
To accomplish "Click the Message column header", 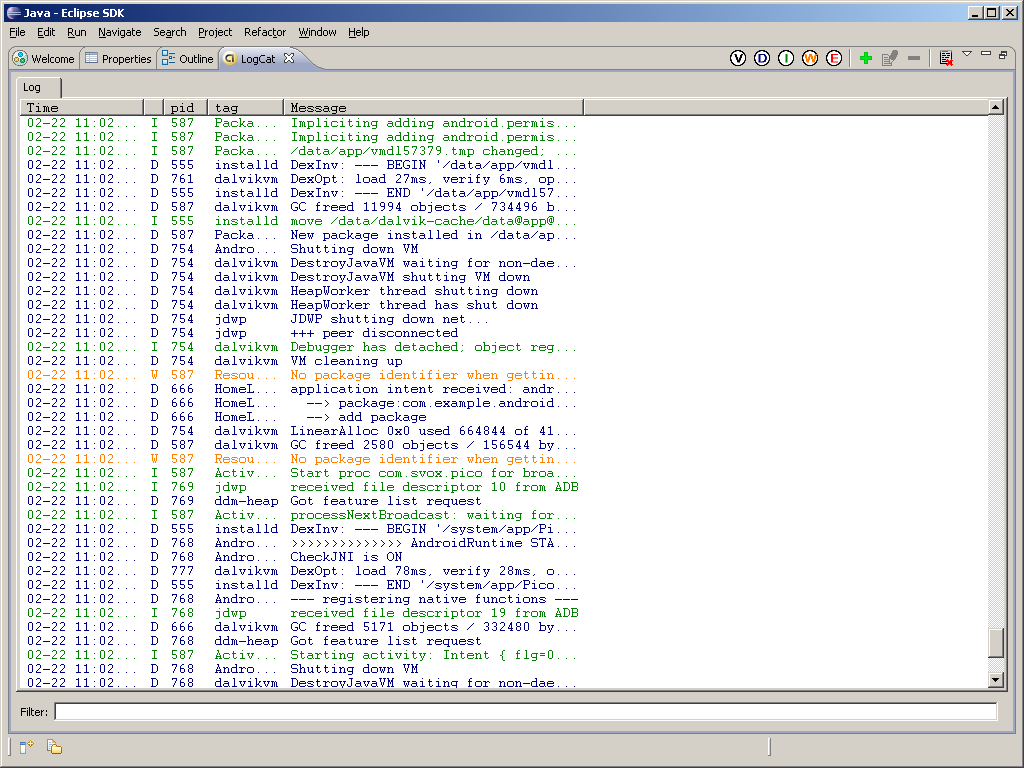I will coord(434,107).
